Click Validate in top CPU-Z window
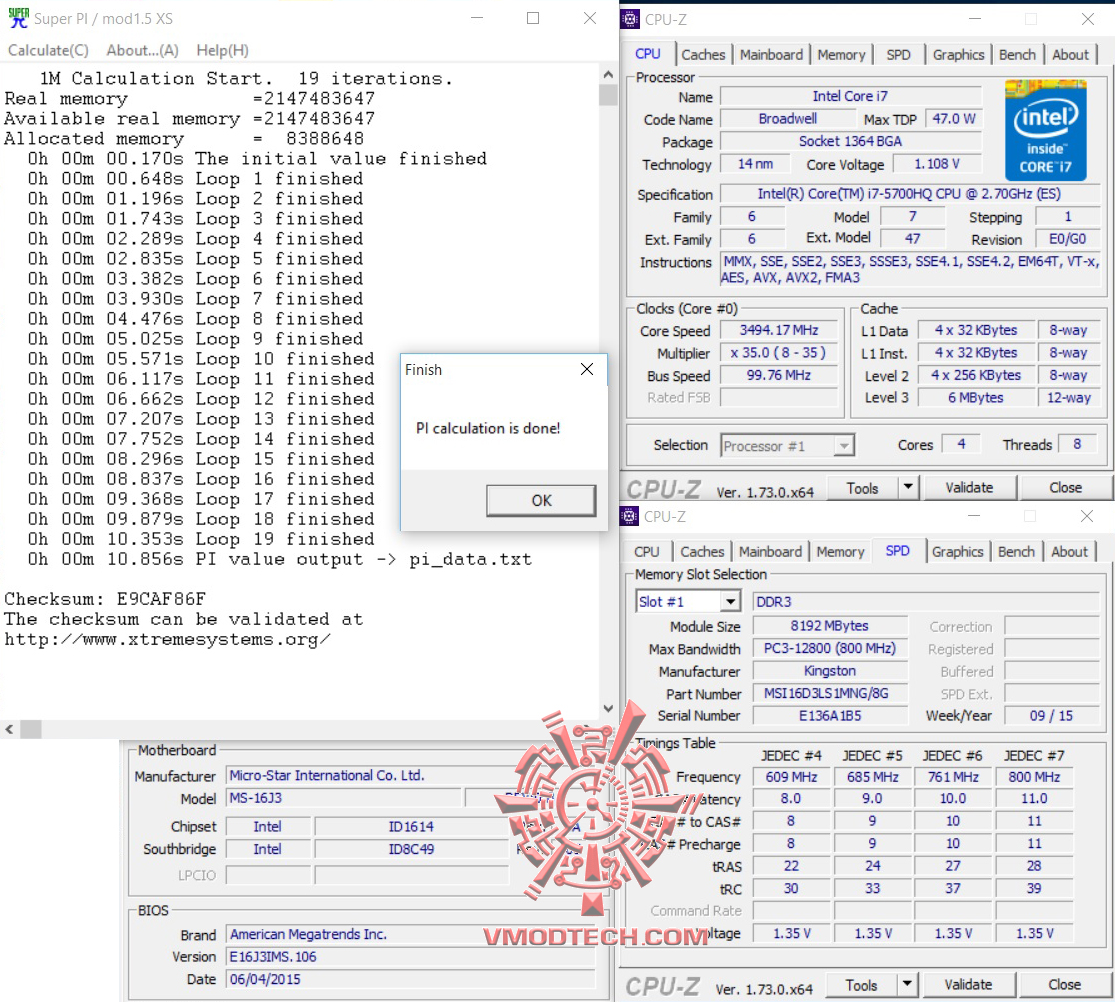1115x1002 pixels. pyautogui.click(x=969, y=489)
